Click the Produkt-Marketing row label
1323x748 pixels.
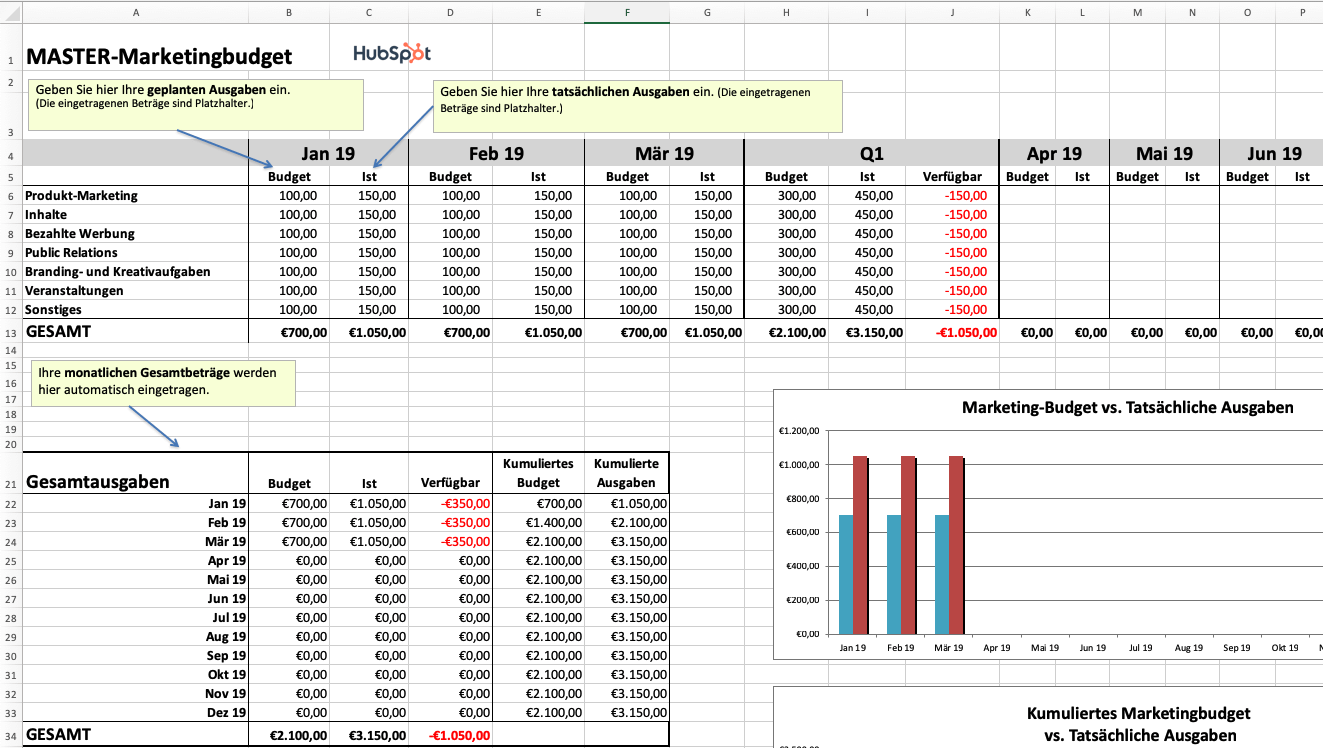81,196
